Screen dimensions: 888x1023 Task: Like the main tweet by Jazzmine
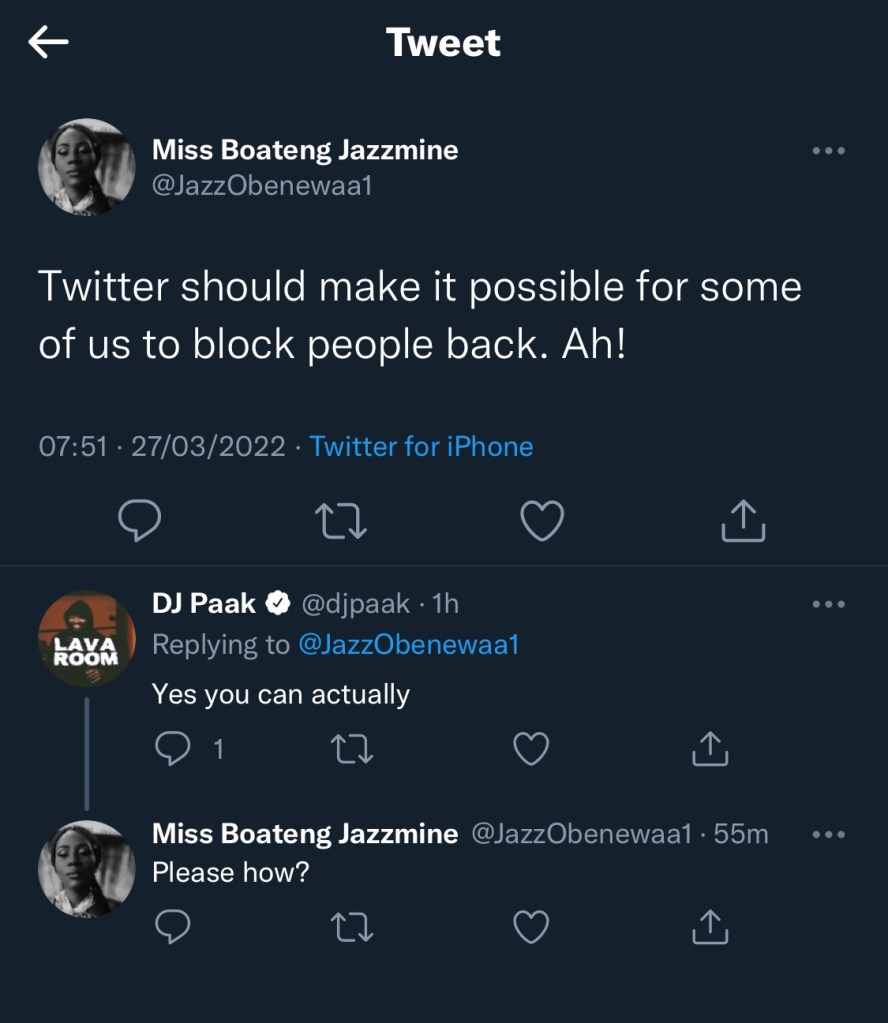543,521
